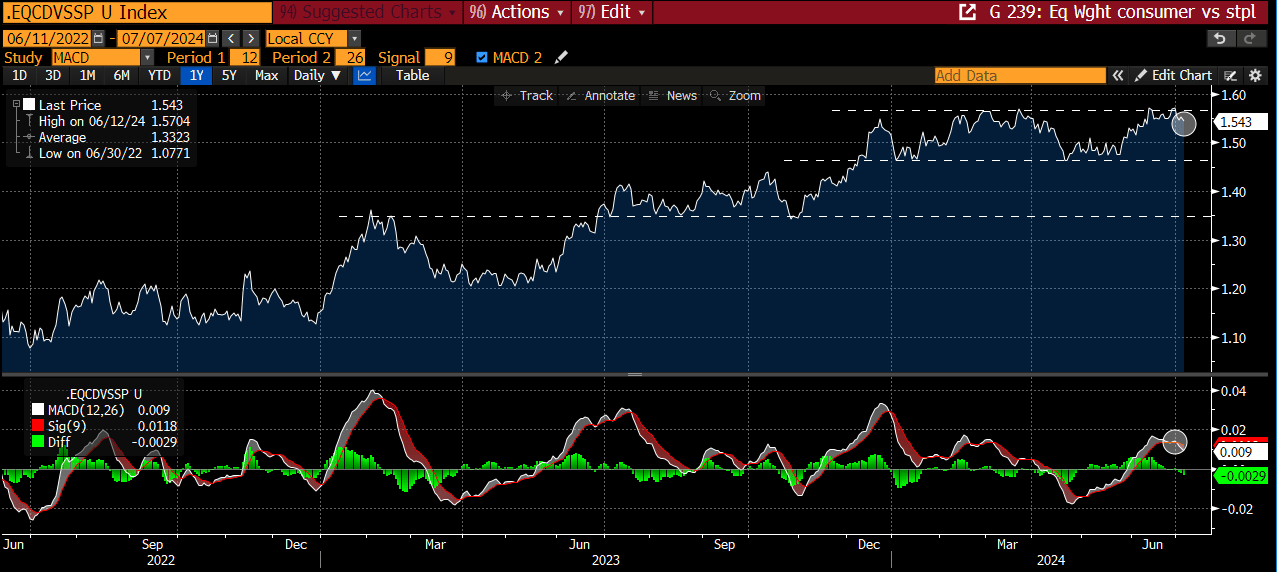Pop out chart G 239 in new window
The image size is (1277, 572).
coord(967,12)
